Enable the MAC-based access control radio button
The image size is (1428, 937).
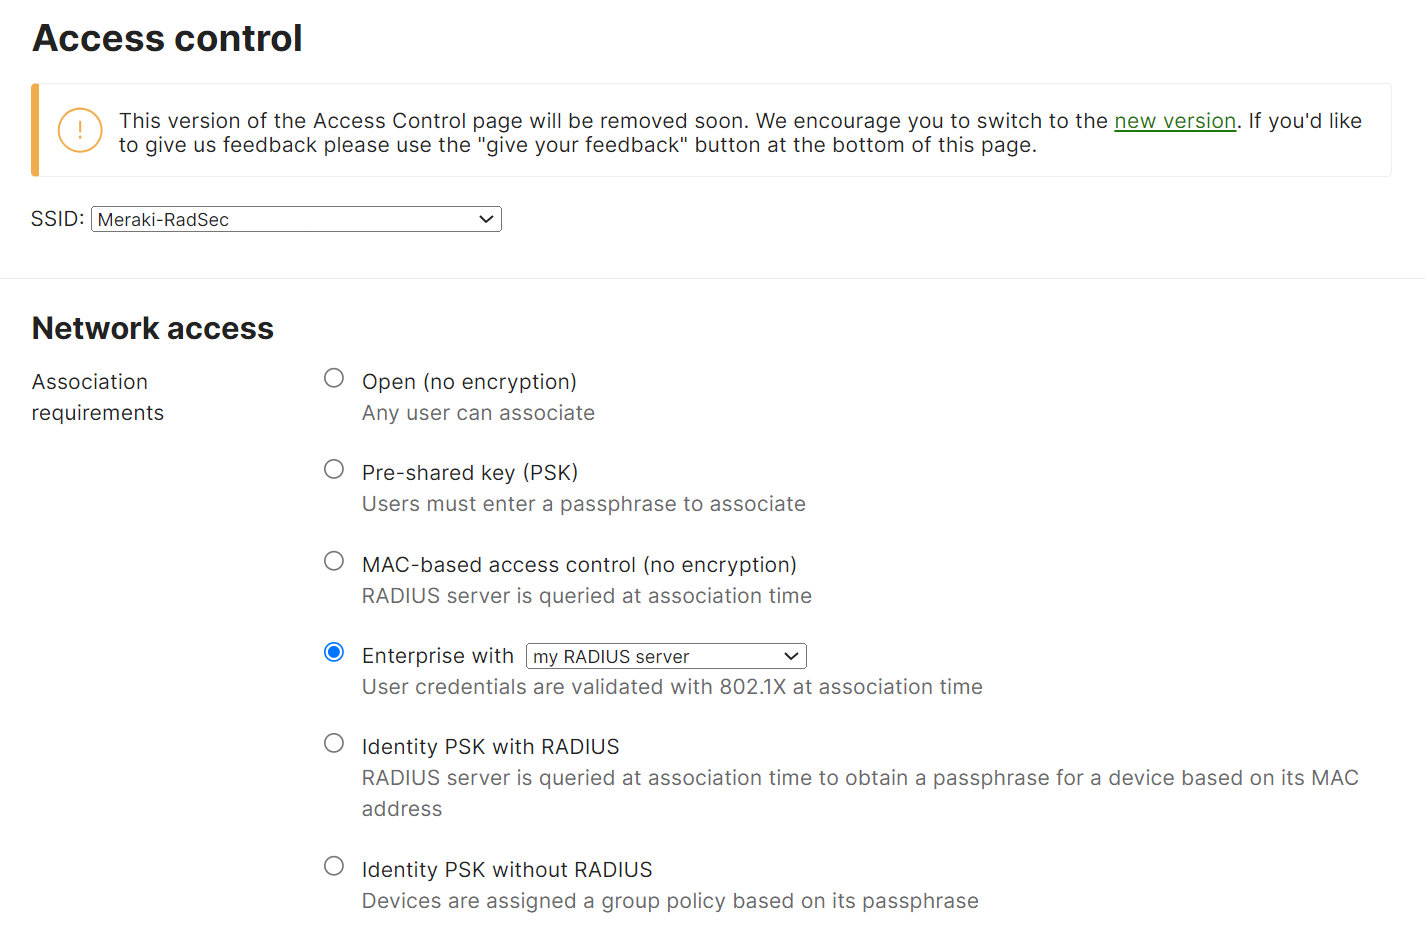tap(334, 561)
